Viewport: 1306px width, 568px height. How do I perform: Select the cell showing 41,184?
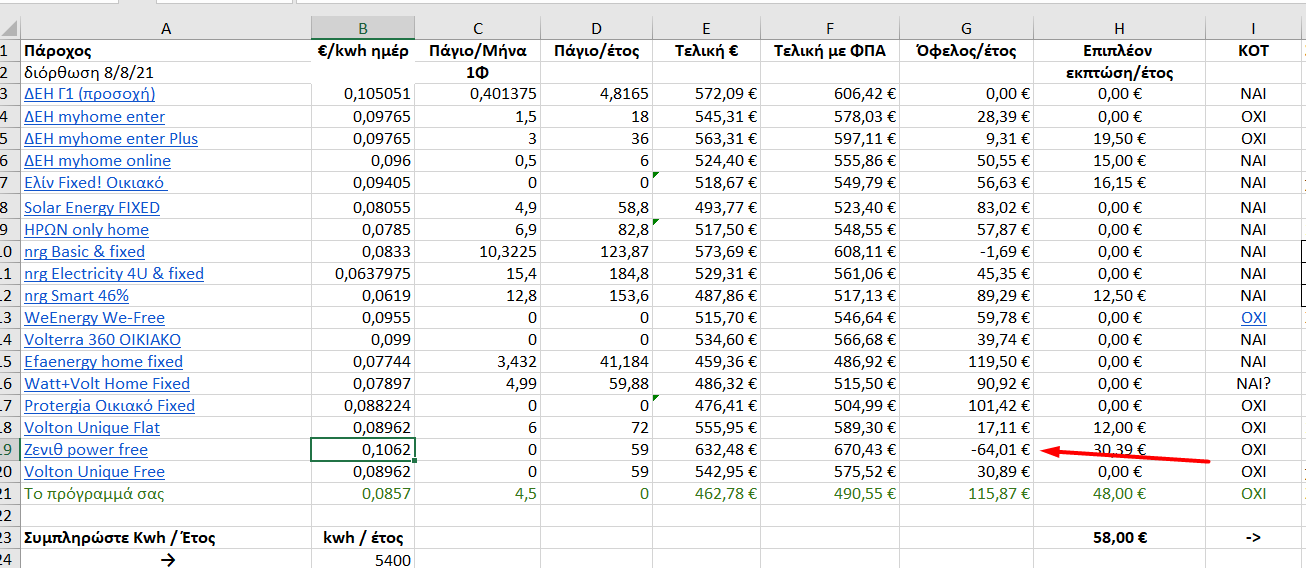coord(597,362)
